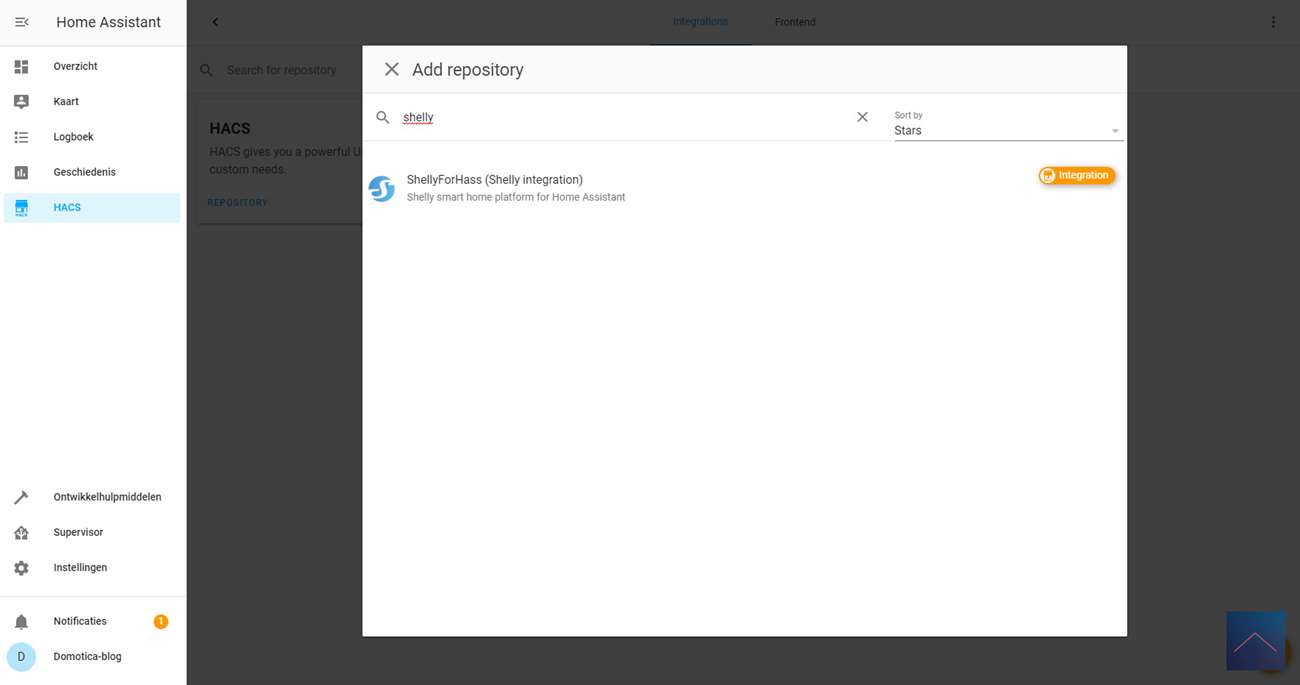Click the HACS card heading
The height and width of the screenshot is (685, 1300).
pyautogui.click(x=230, y=128)
